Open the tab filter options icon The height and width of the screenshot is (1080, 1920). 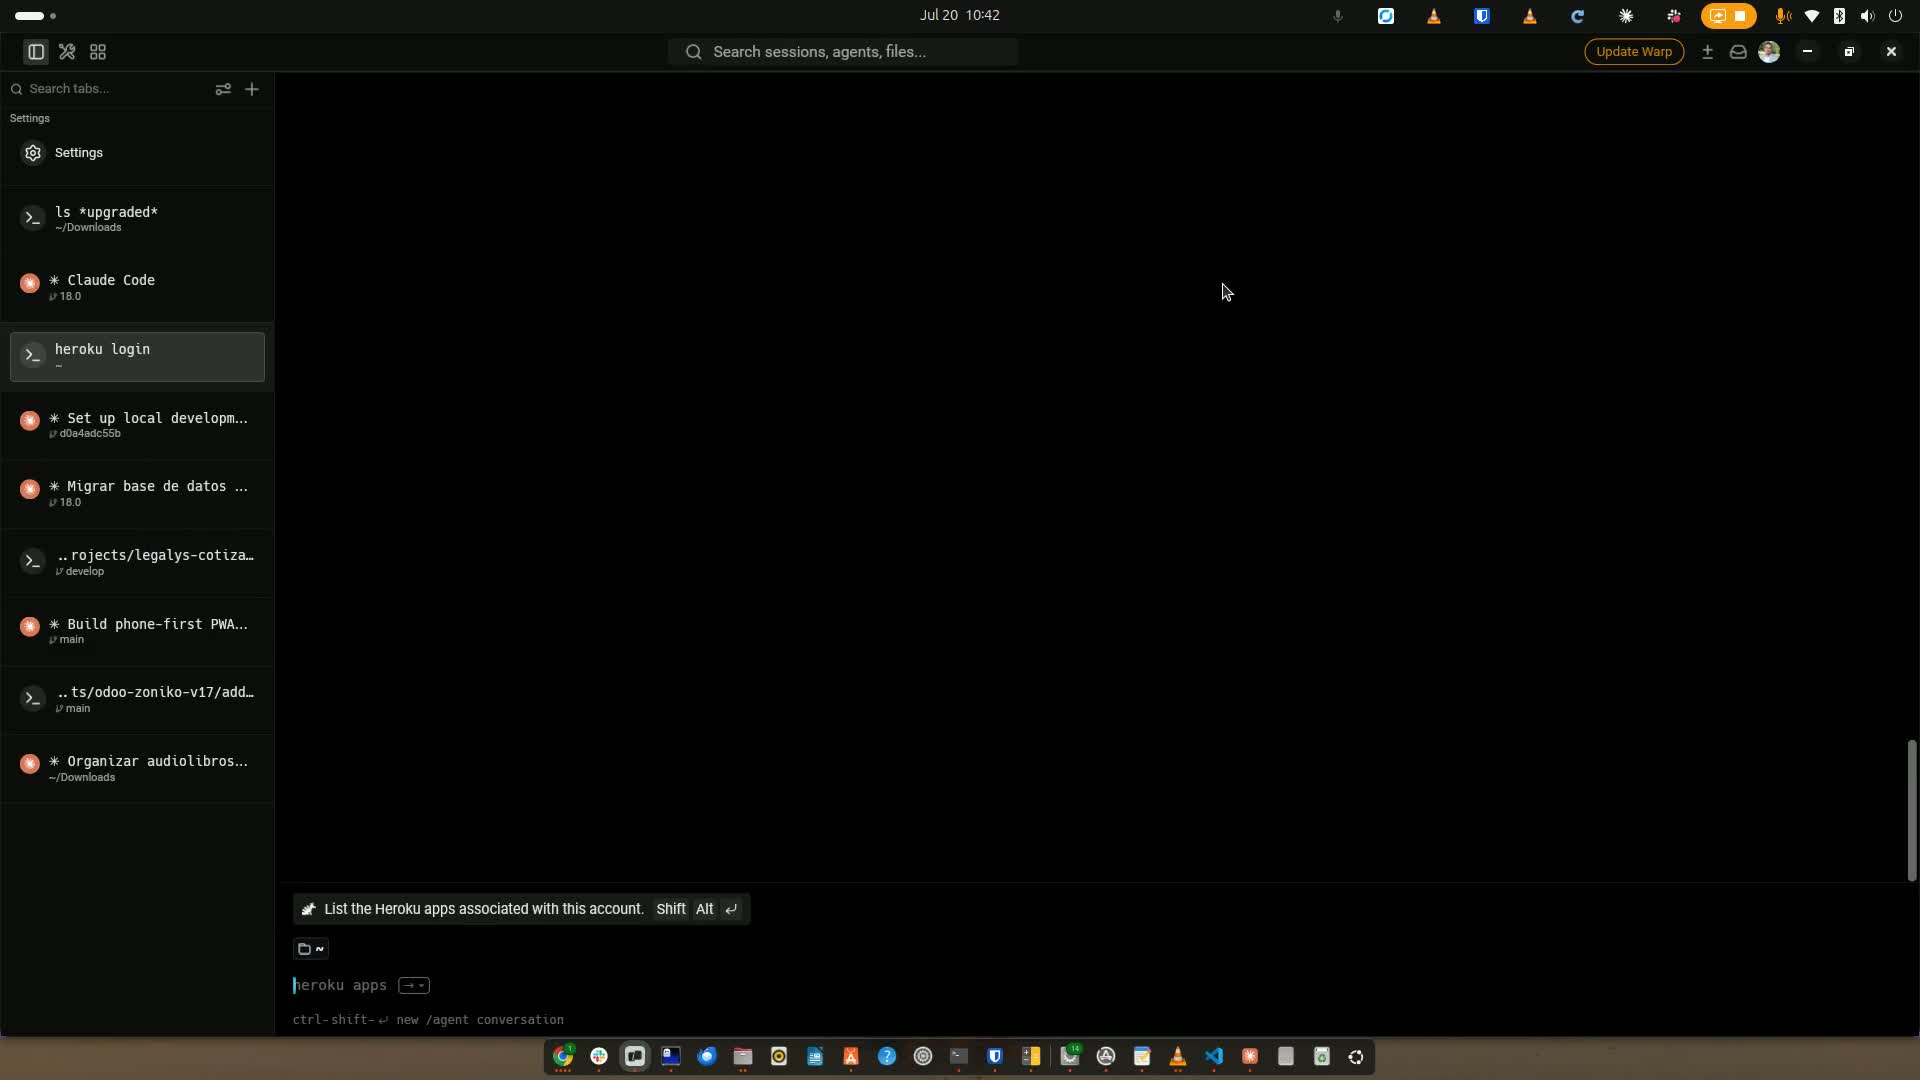click(x=223, y=89)
